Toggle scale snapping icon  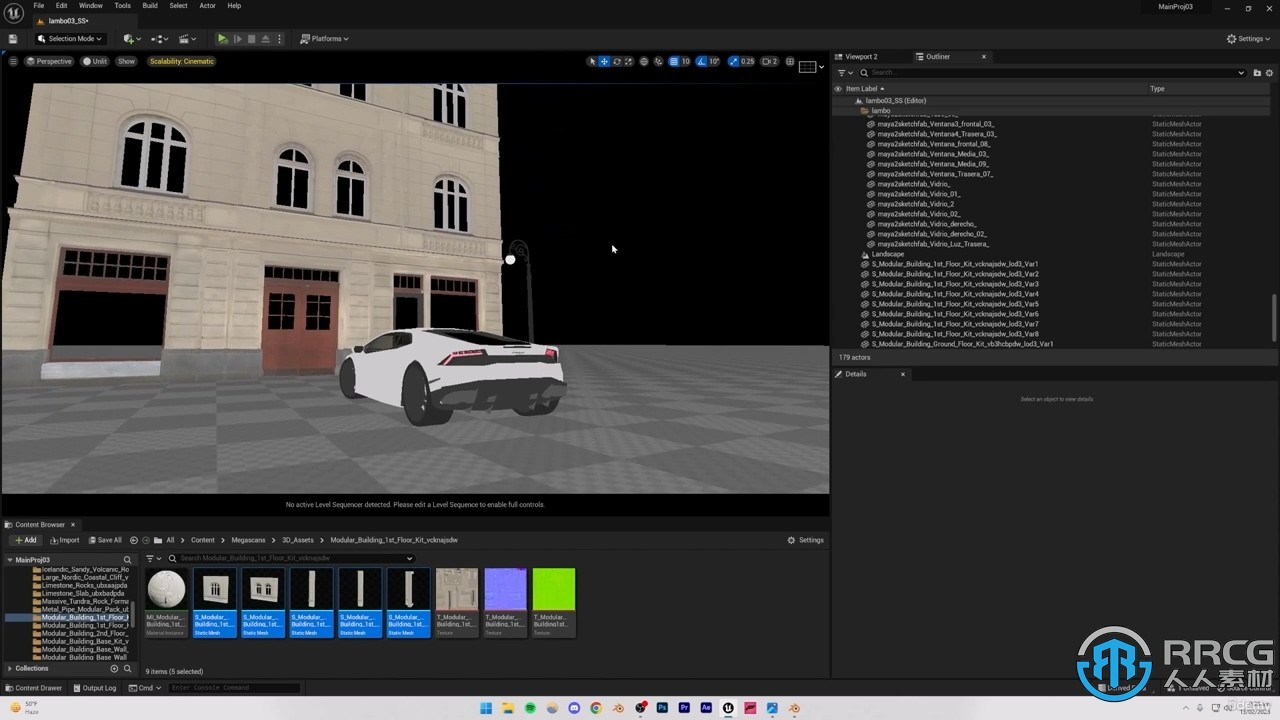click(733, 61)
